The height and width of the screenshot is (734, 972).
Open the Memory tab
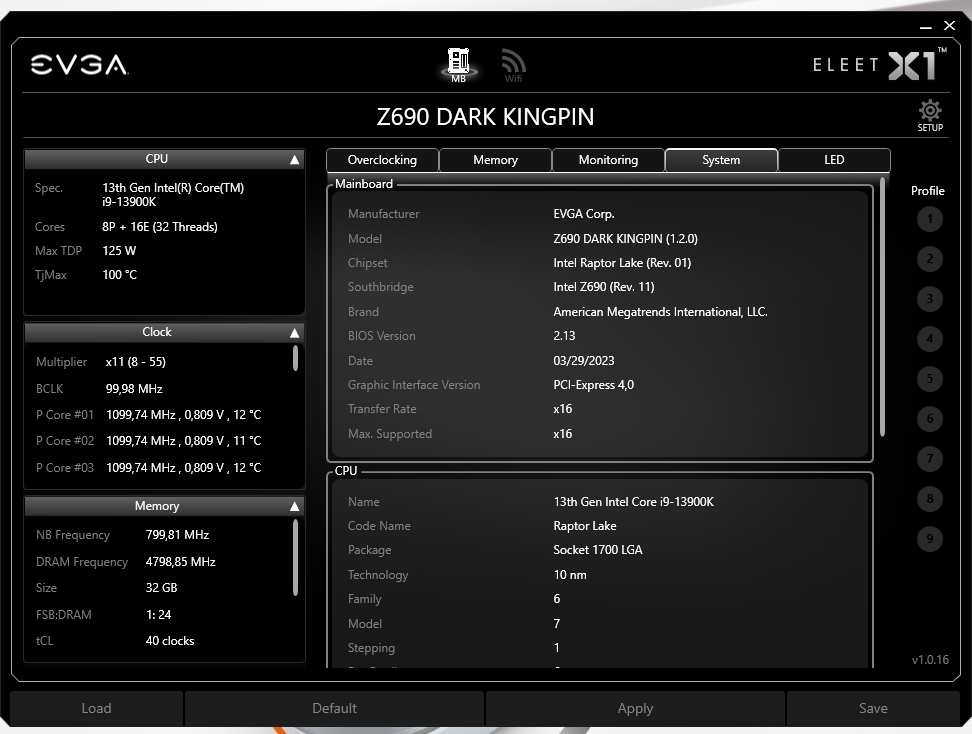(495, 159)
